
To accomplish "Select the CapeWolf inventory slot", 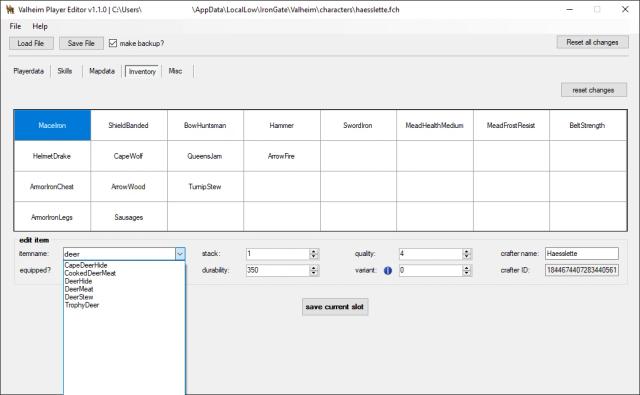I will coord(129,156).
